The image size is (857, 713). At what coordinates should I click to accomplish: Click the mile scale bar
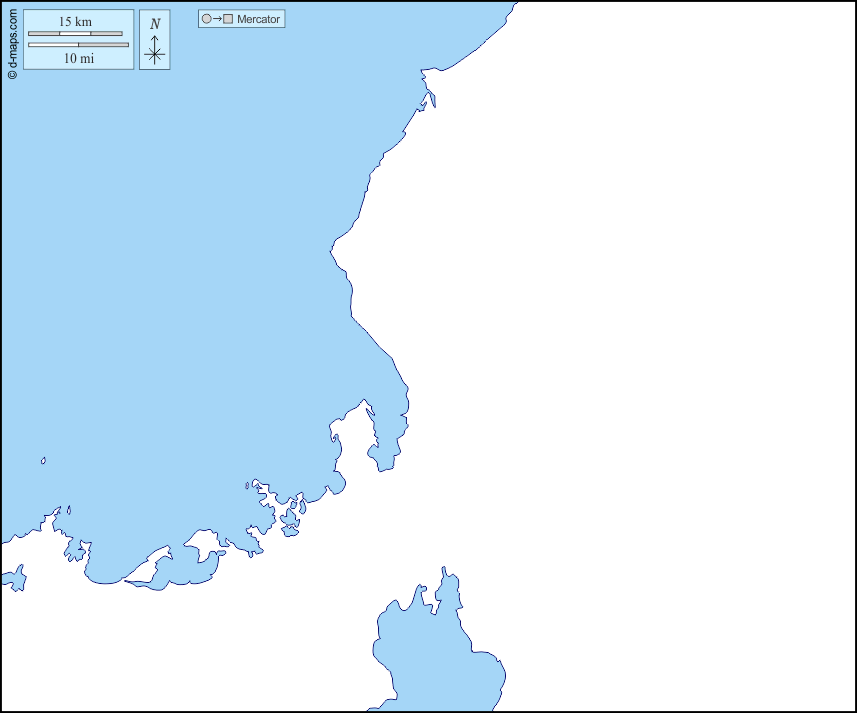coord(78,45)
